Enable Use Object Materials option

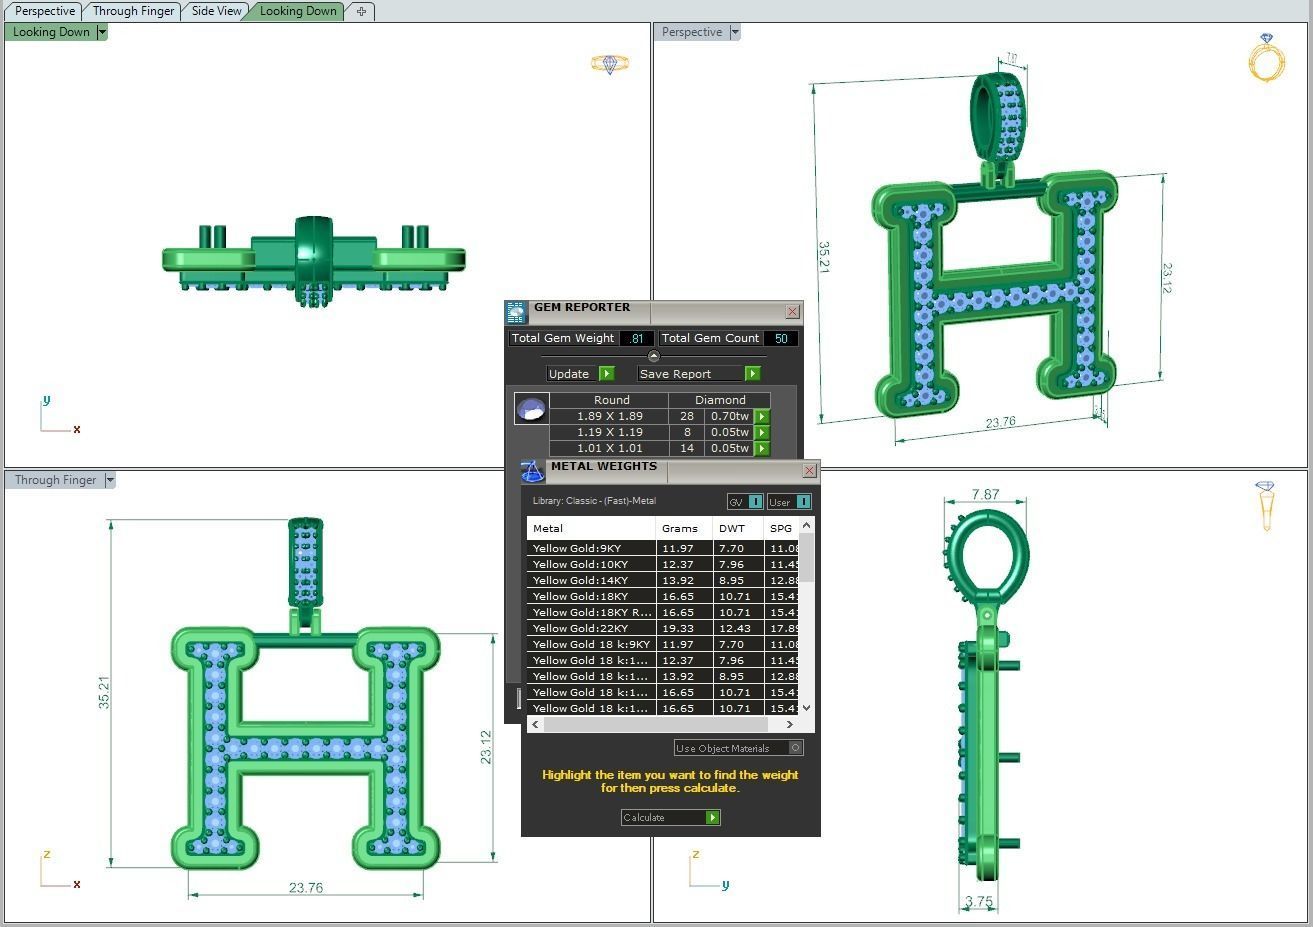[x=738, y=748]
